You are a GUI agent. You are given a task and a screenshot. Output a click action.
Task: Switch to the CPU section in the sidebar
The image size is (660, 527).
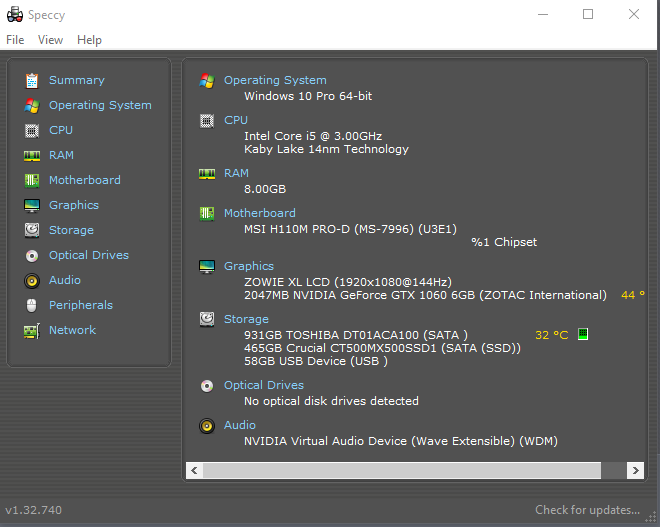coord(61,130)
